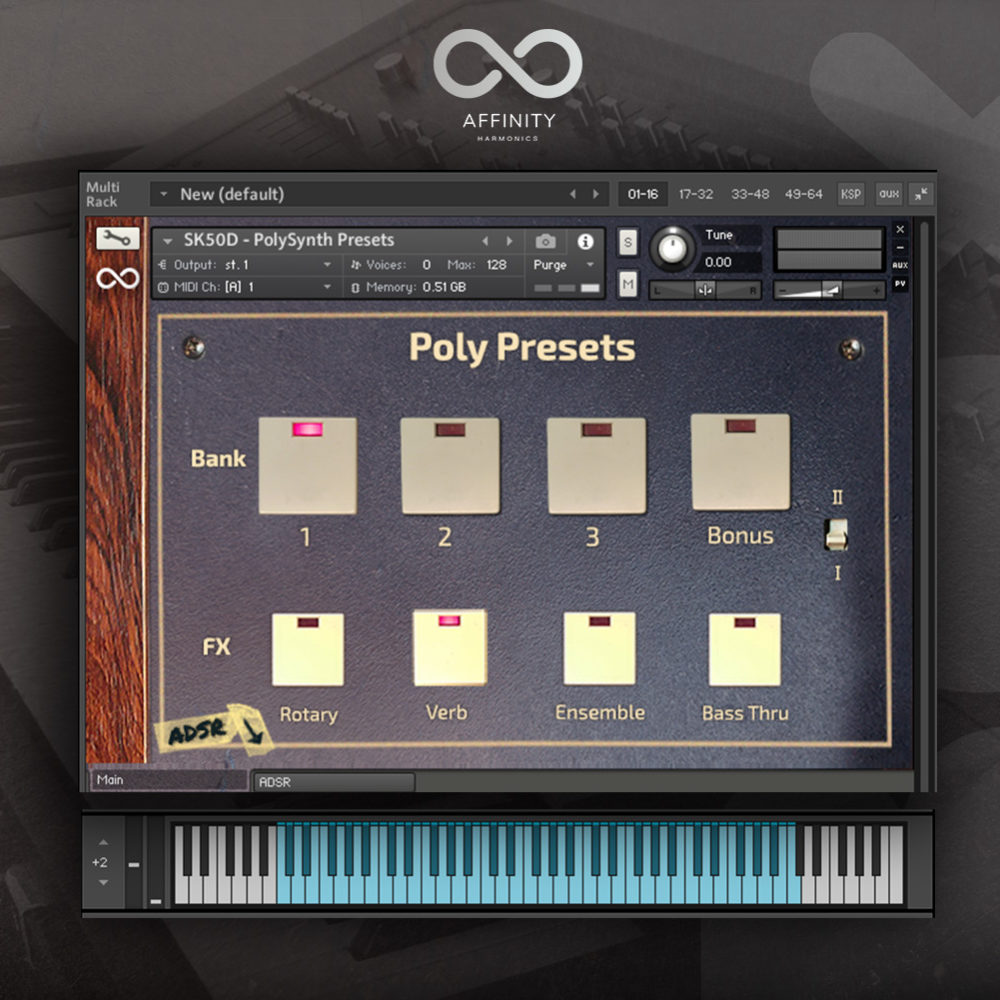Click the Tune knob
The width and height of the screenshot is (1000, 1000).
point(672,249)
